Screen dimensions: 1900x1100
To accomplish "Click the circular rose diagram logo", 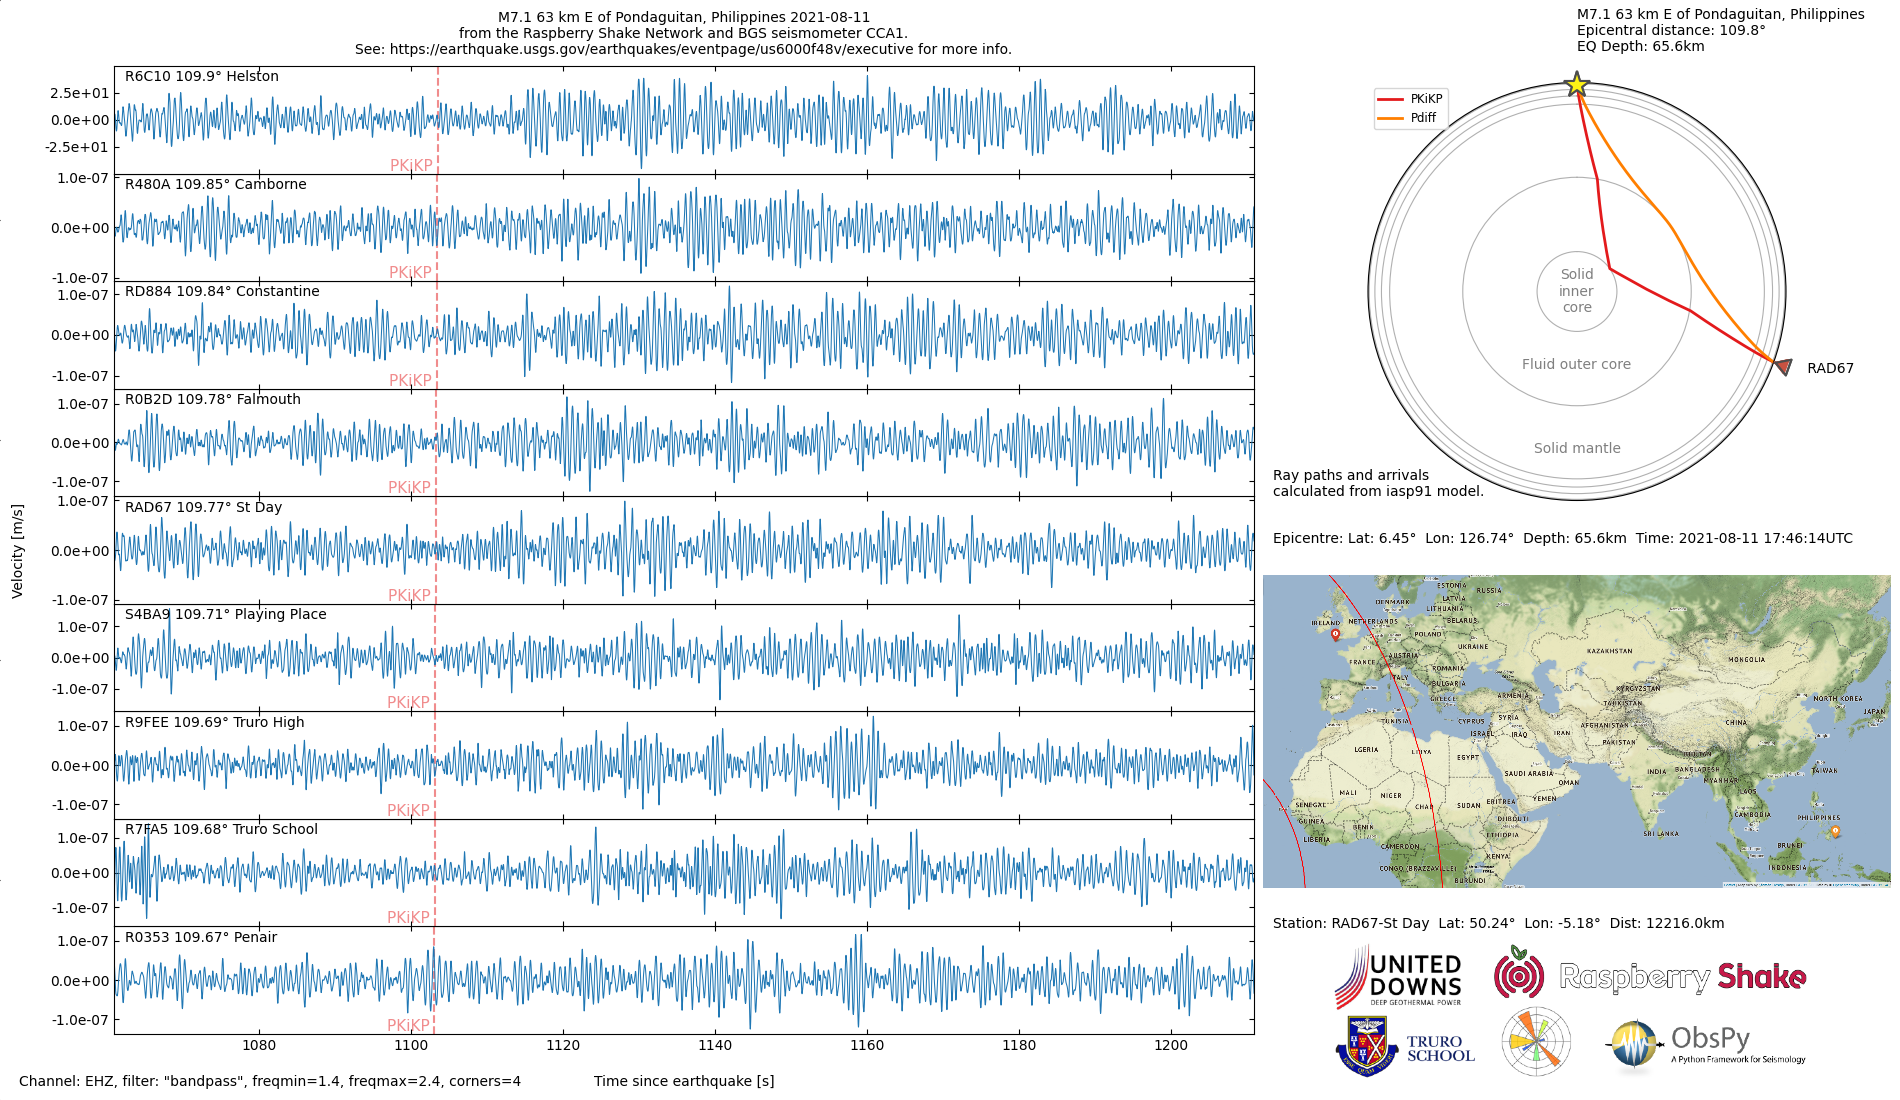I will 1536,1042.
